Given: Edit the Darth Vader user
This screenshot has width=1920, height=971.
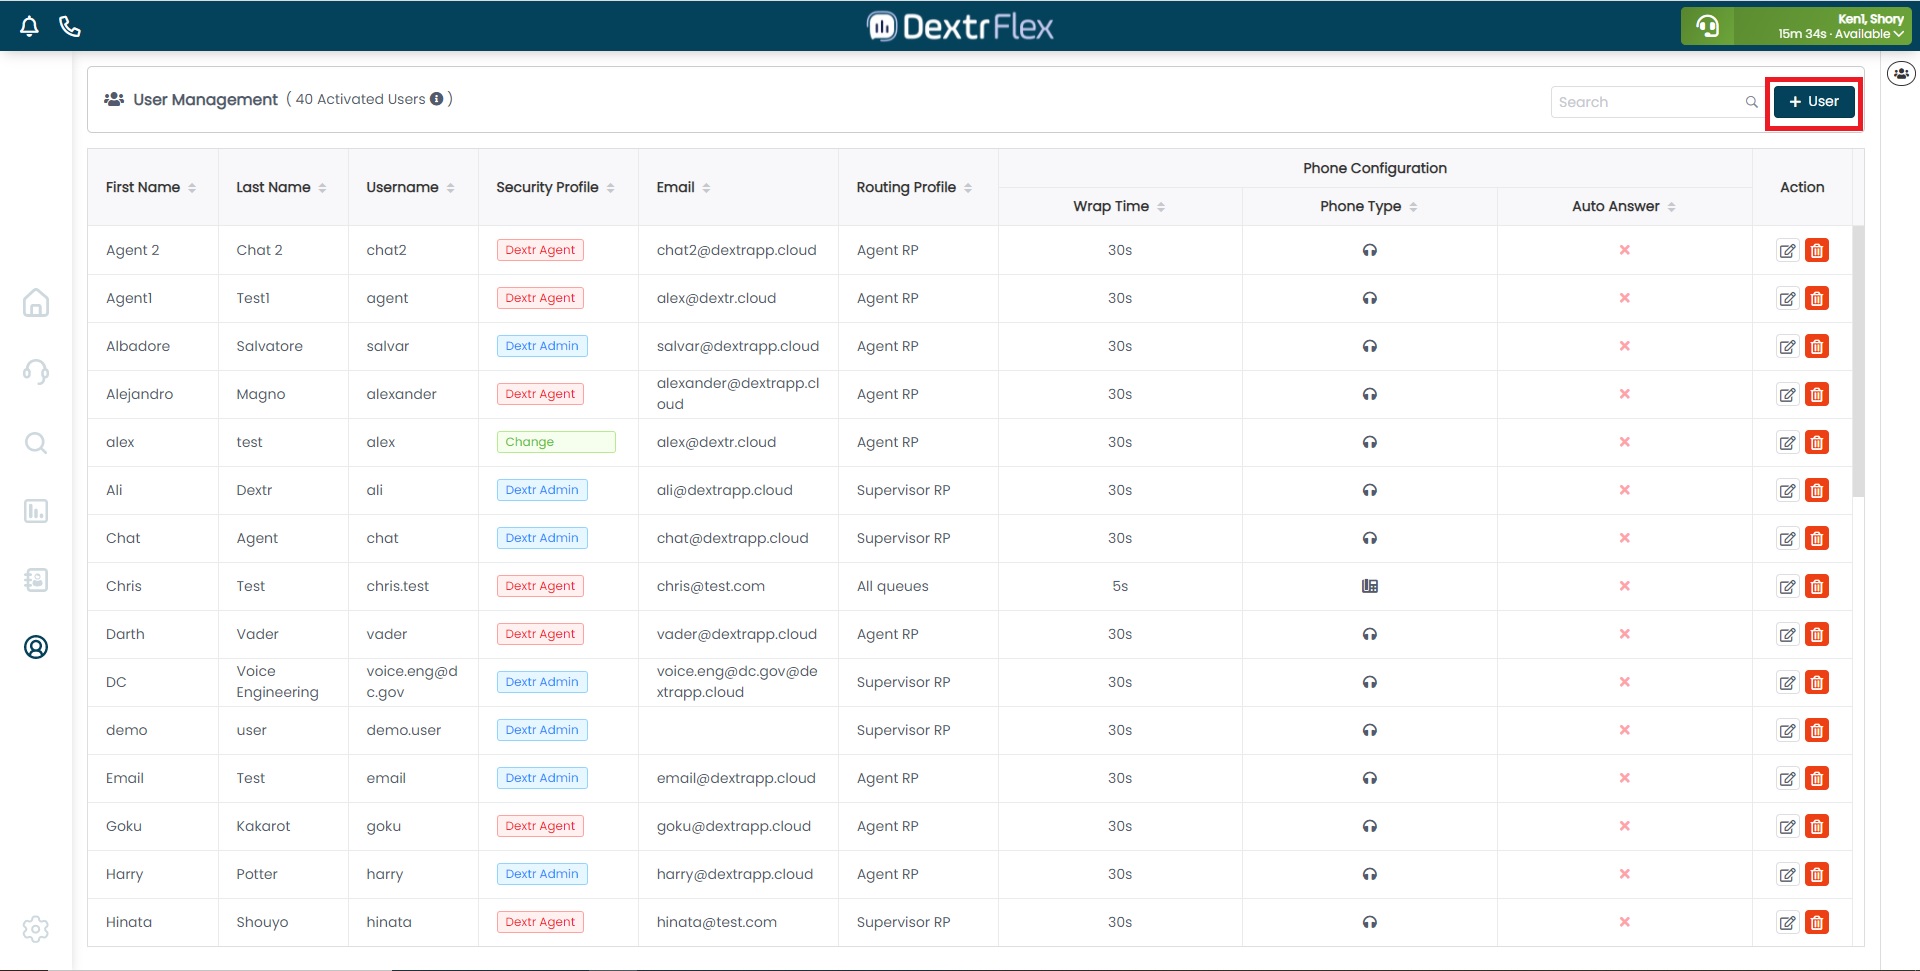Looking at the screenshot, I should click(1787, 635).
